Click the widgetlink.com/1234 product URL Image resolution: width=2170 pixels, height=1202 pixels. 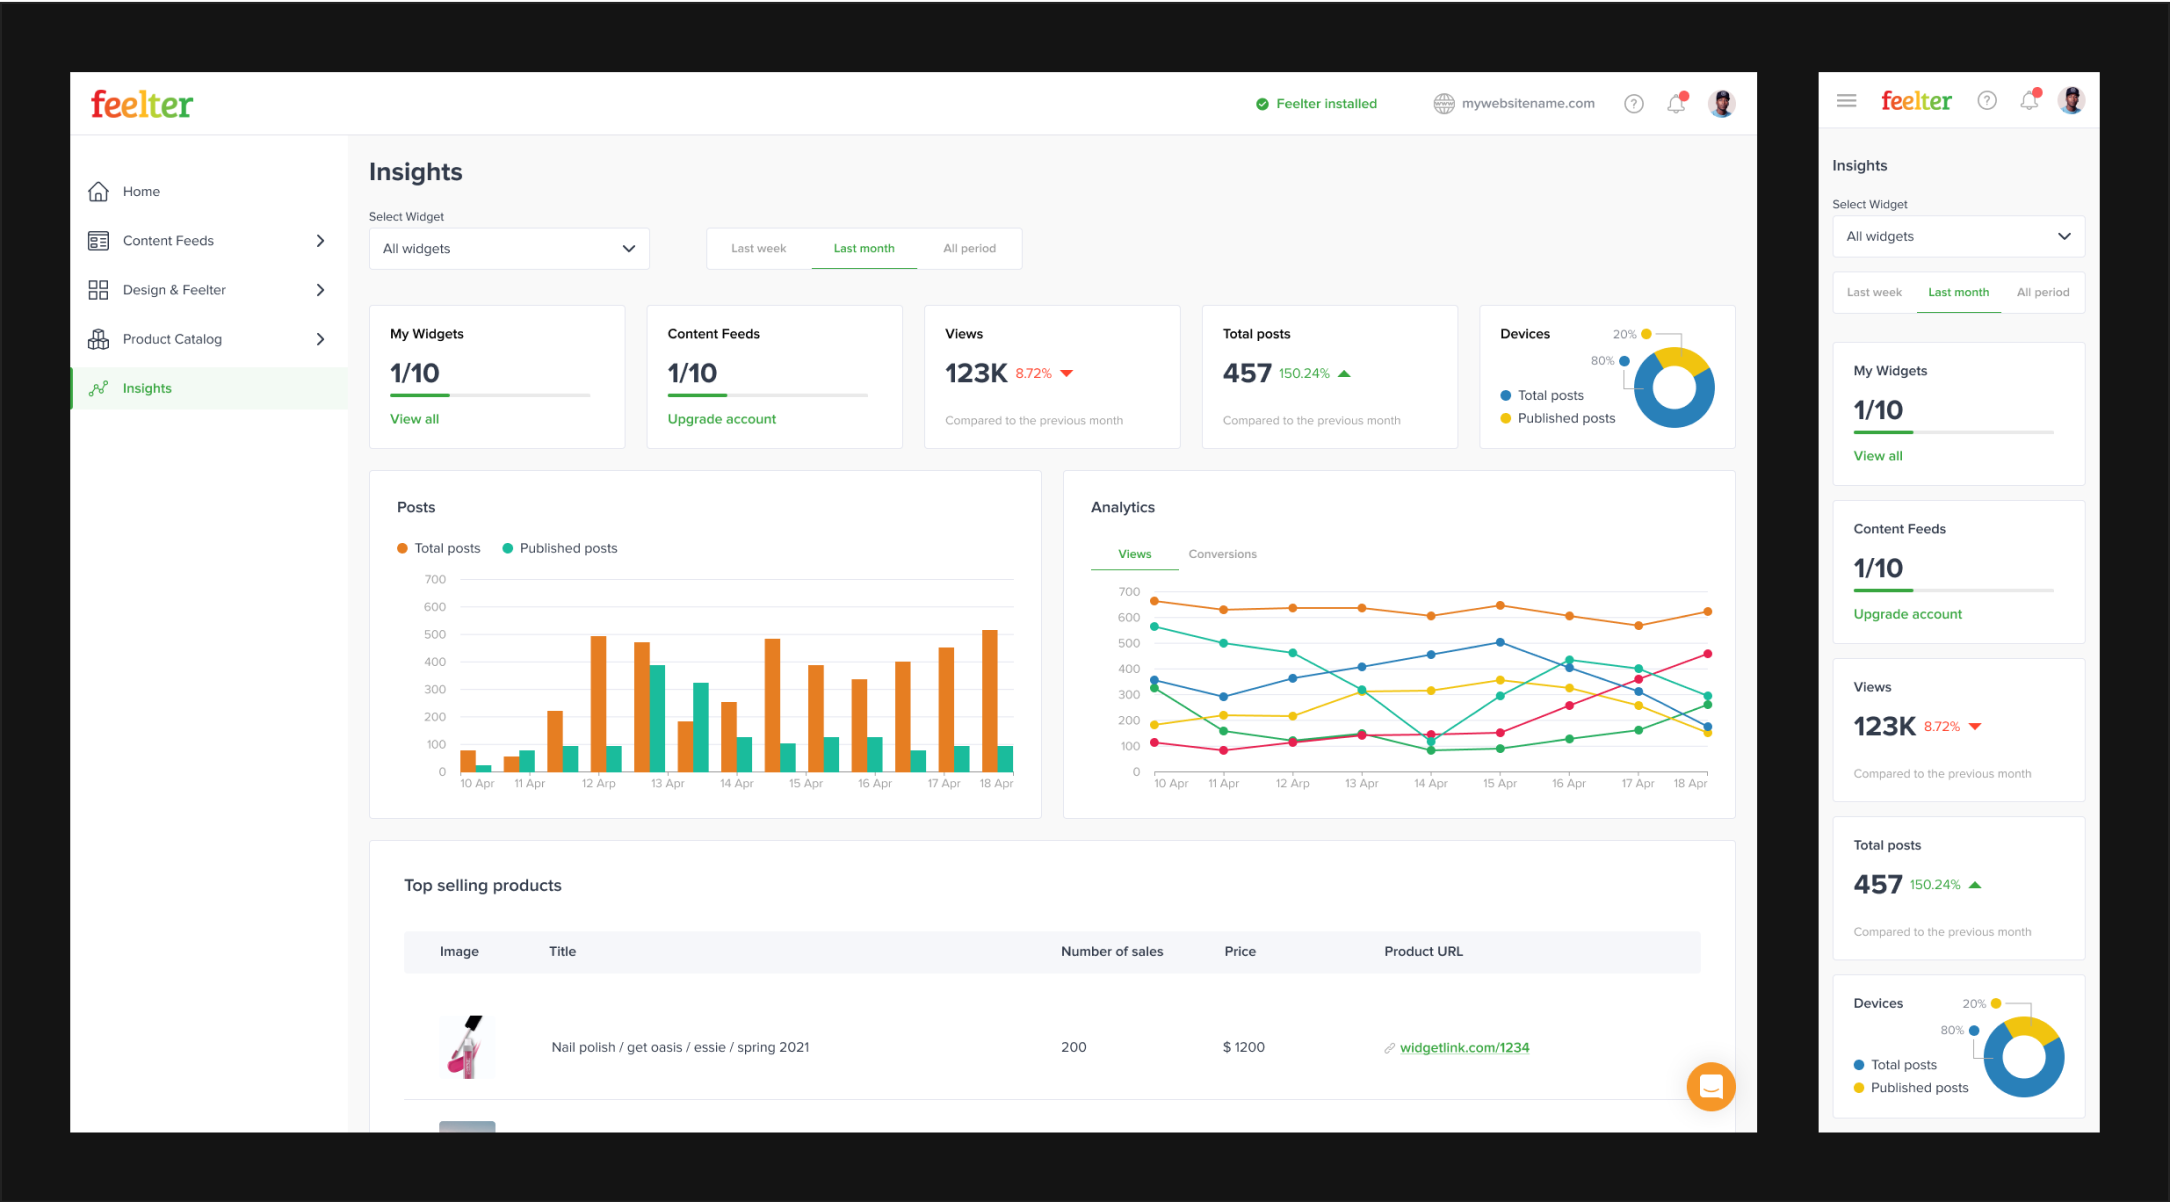coord(1464,1047)
